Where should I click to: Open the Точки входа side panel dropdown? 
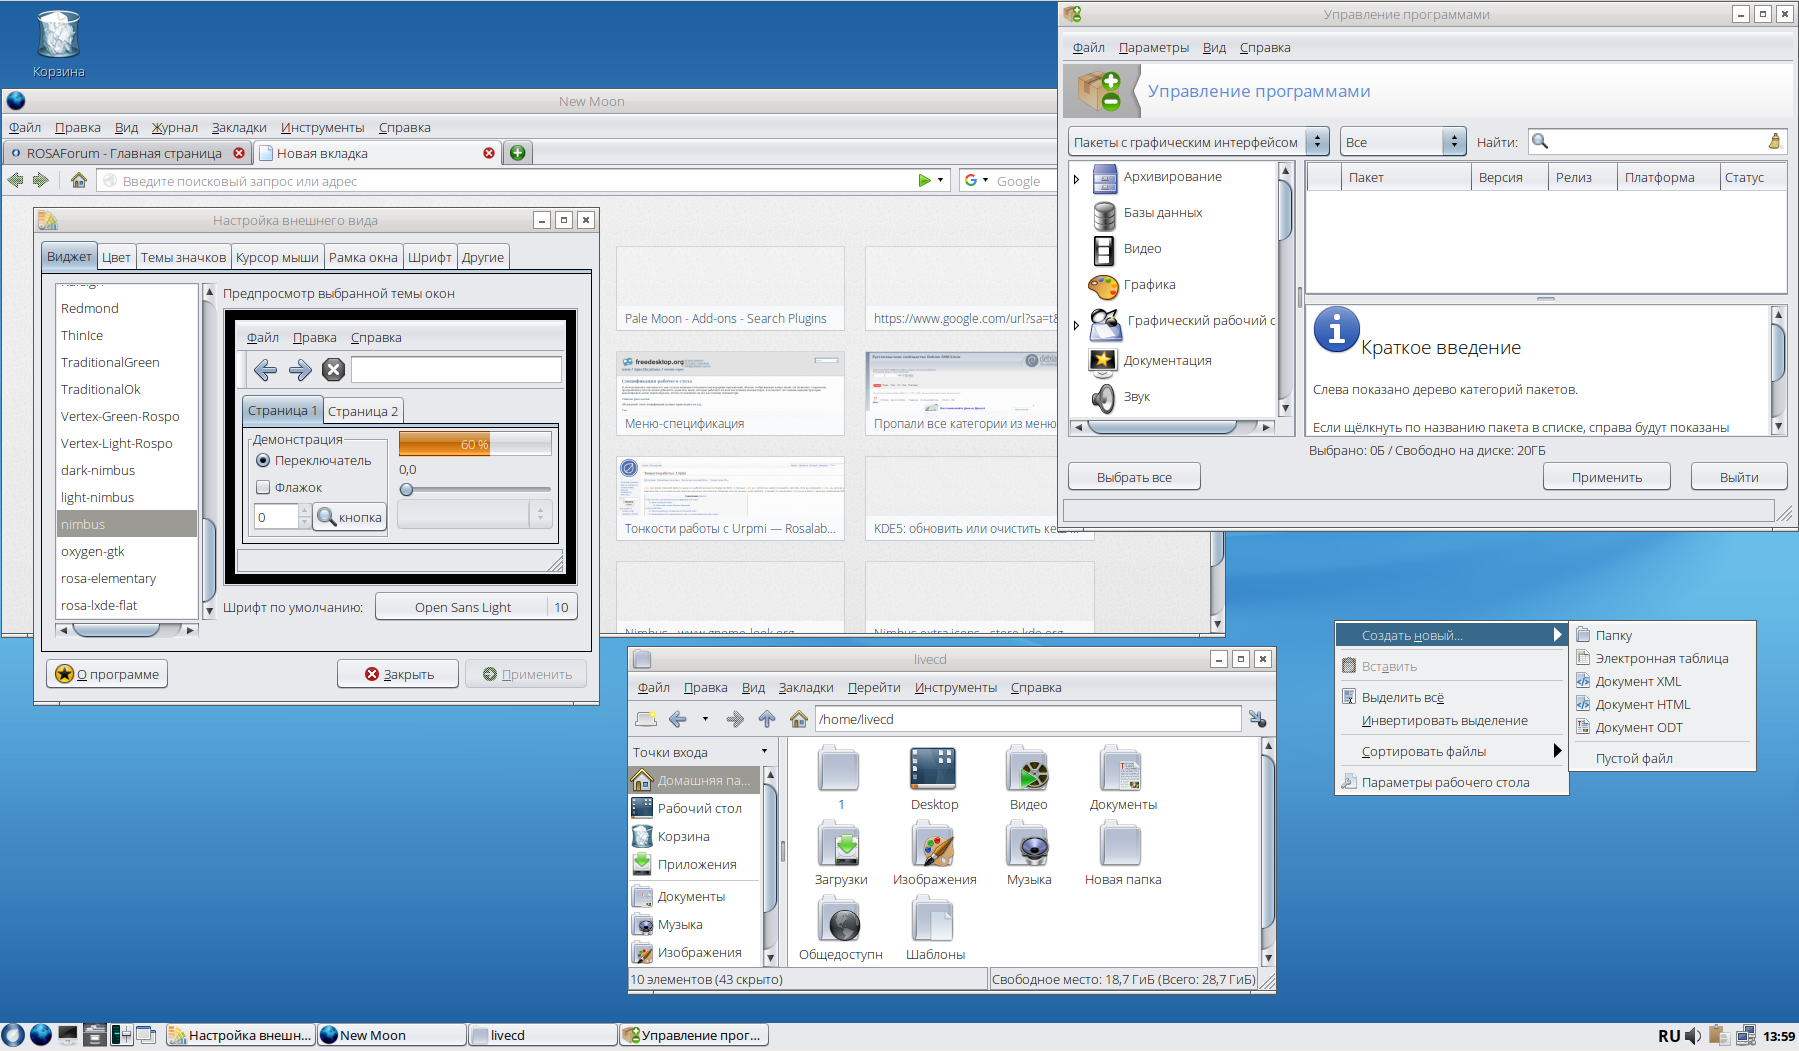tap(700, 752)
